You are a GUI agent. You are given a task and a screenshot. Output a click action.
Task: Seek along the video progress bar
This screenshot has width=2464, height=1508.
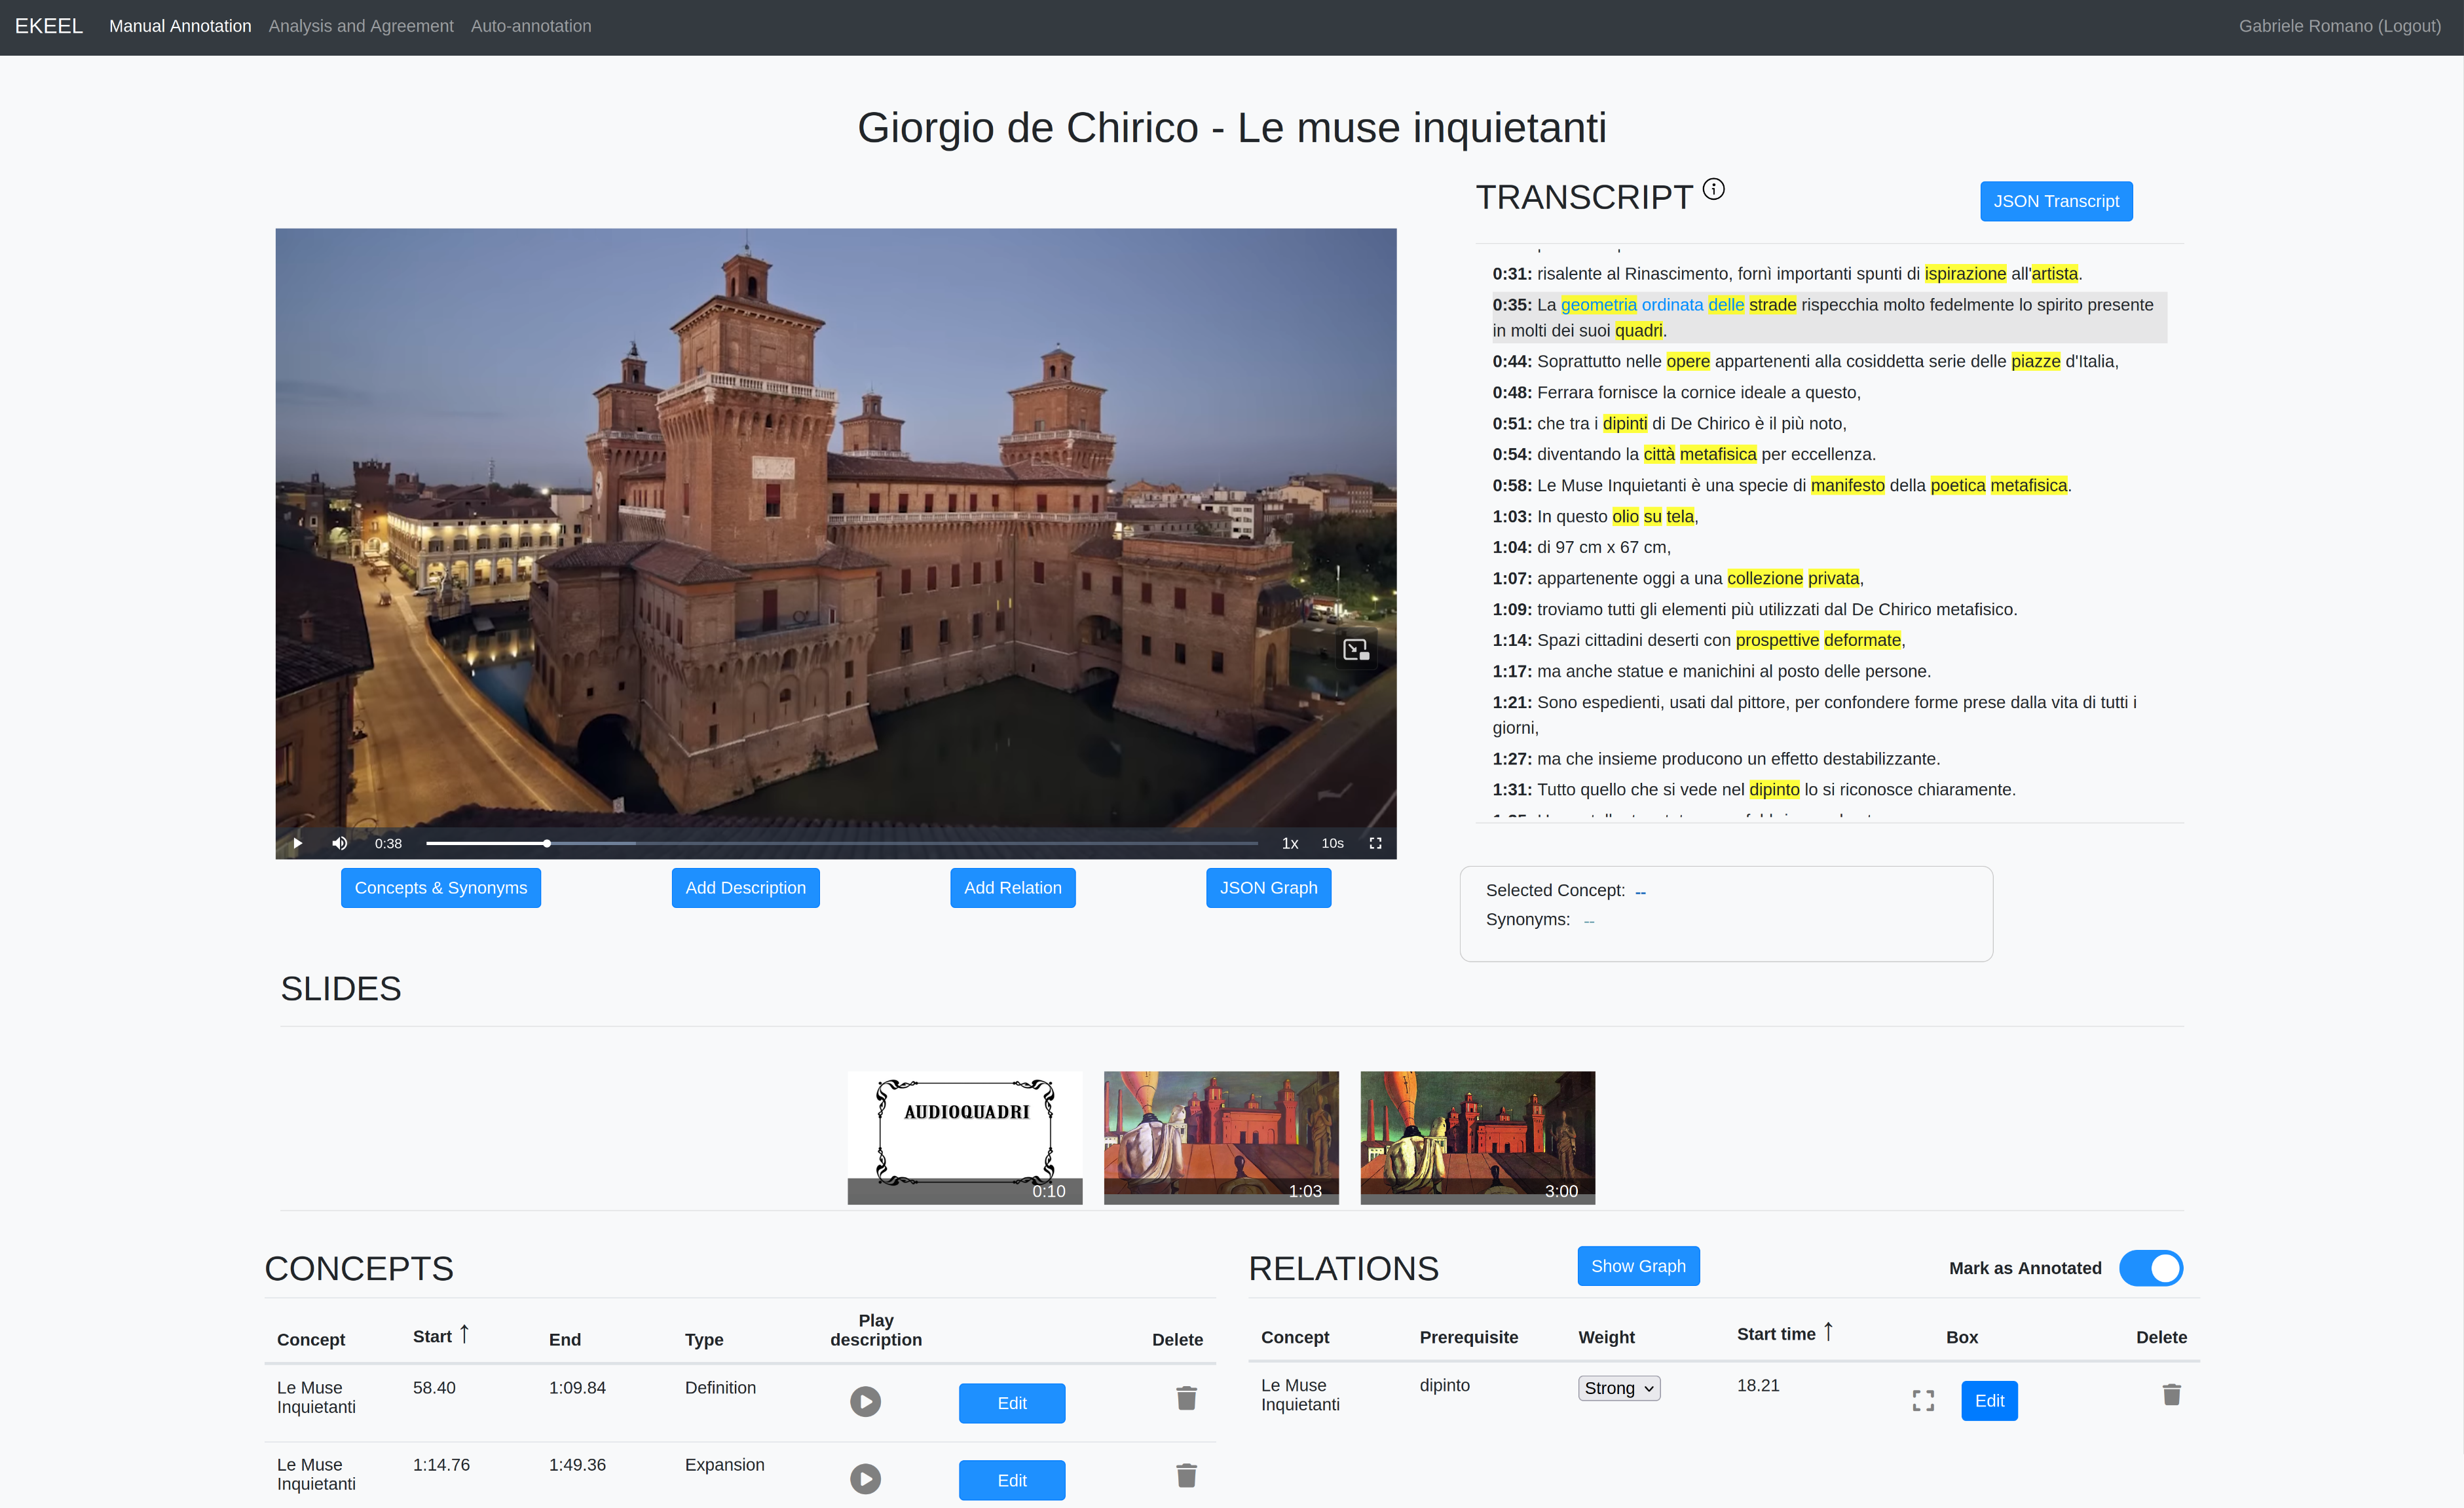coord(842,843)
